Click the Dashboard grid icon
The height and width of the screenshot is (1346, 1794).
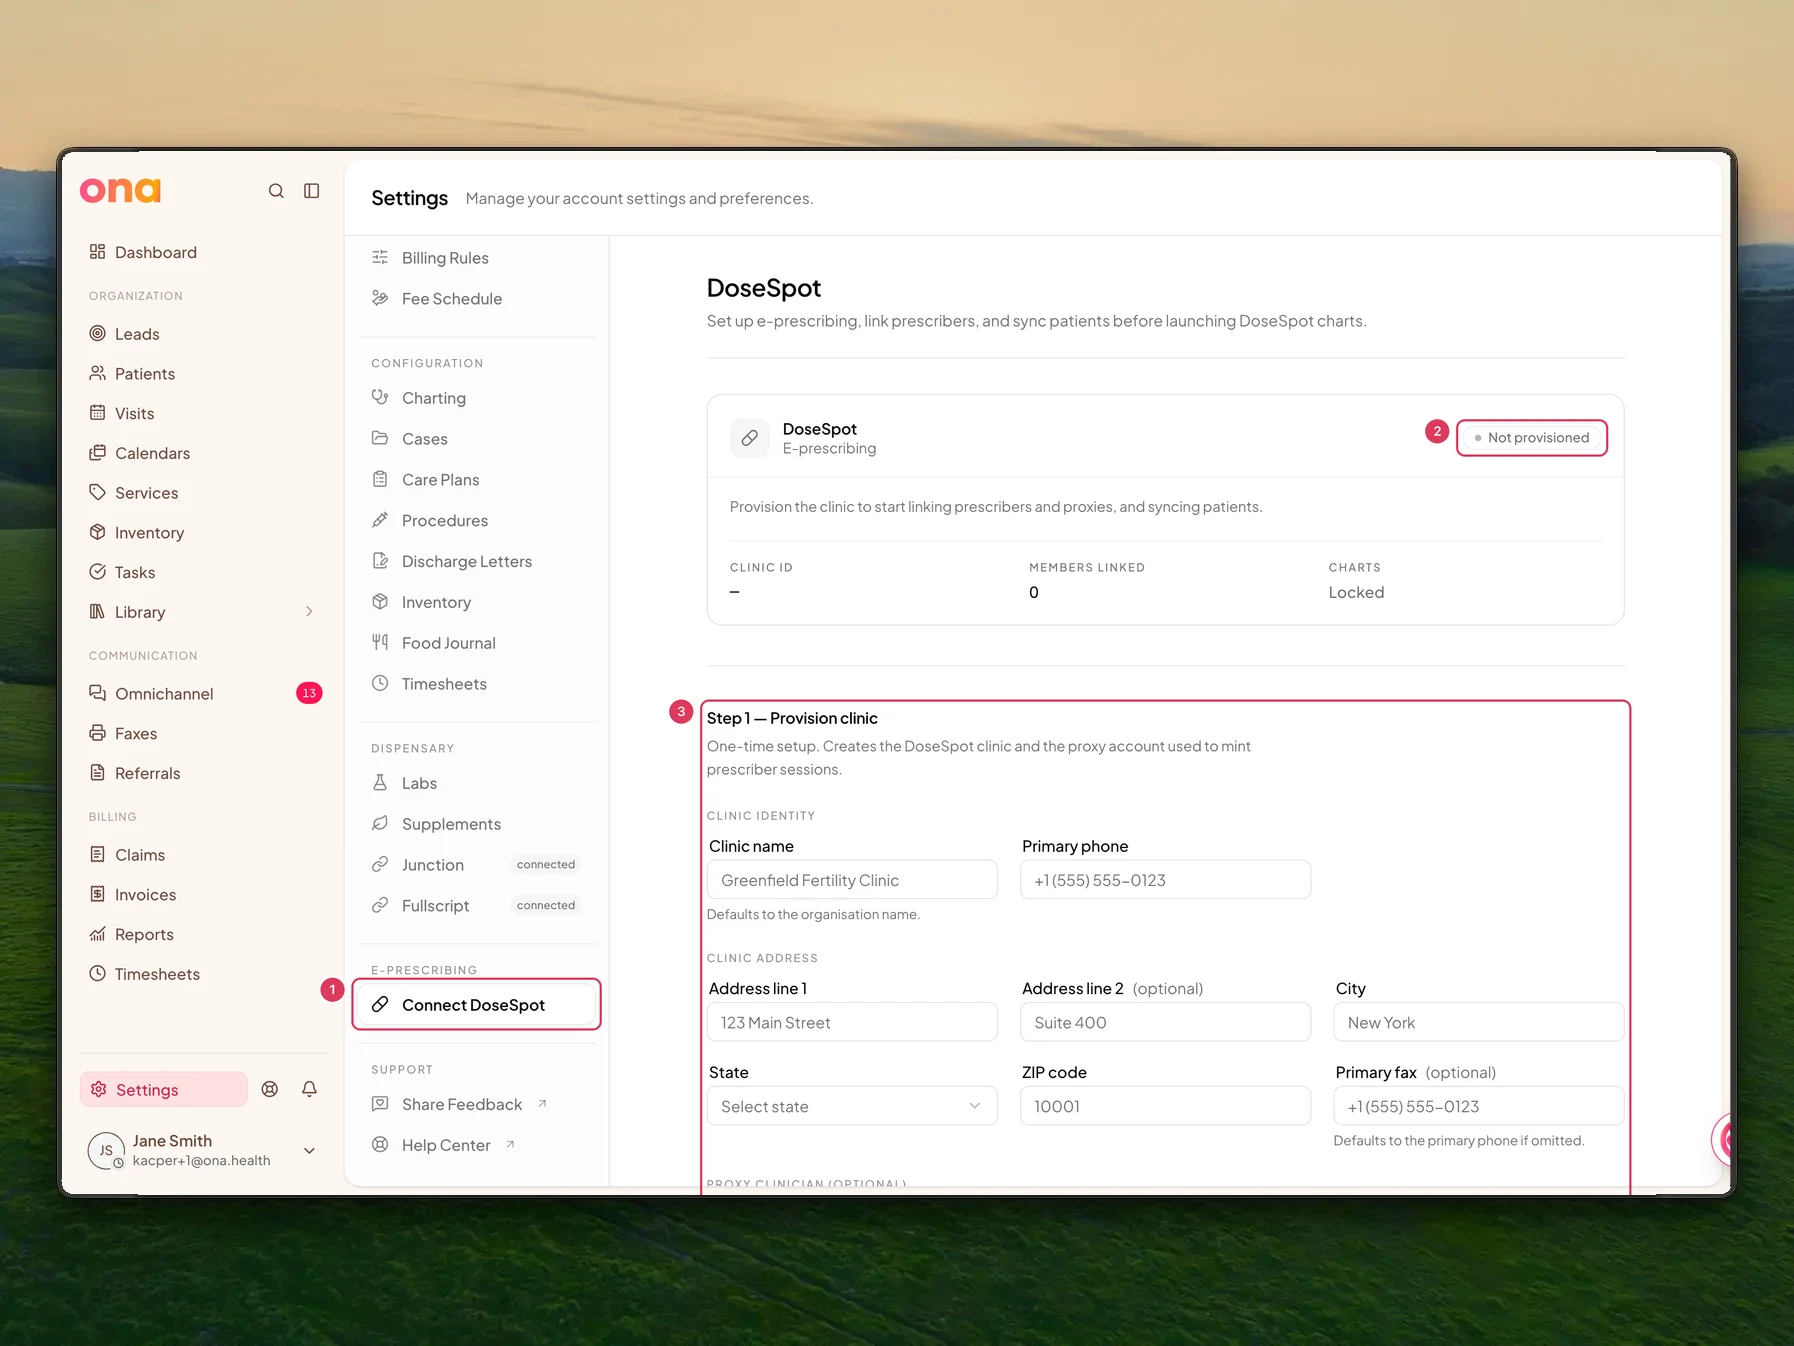click(97, 252)
